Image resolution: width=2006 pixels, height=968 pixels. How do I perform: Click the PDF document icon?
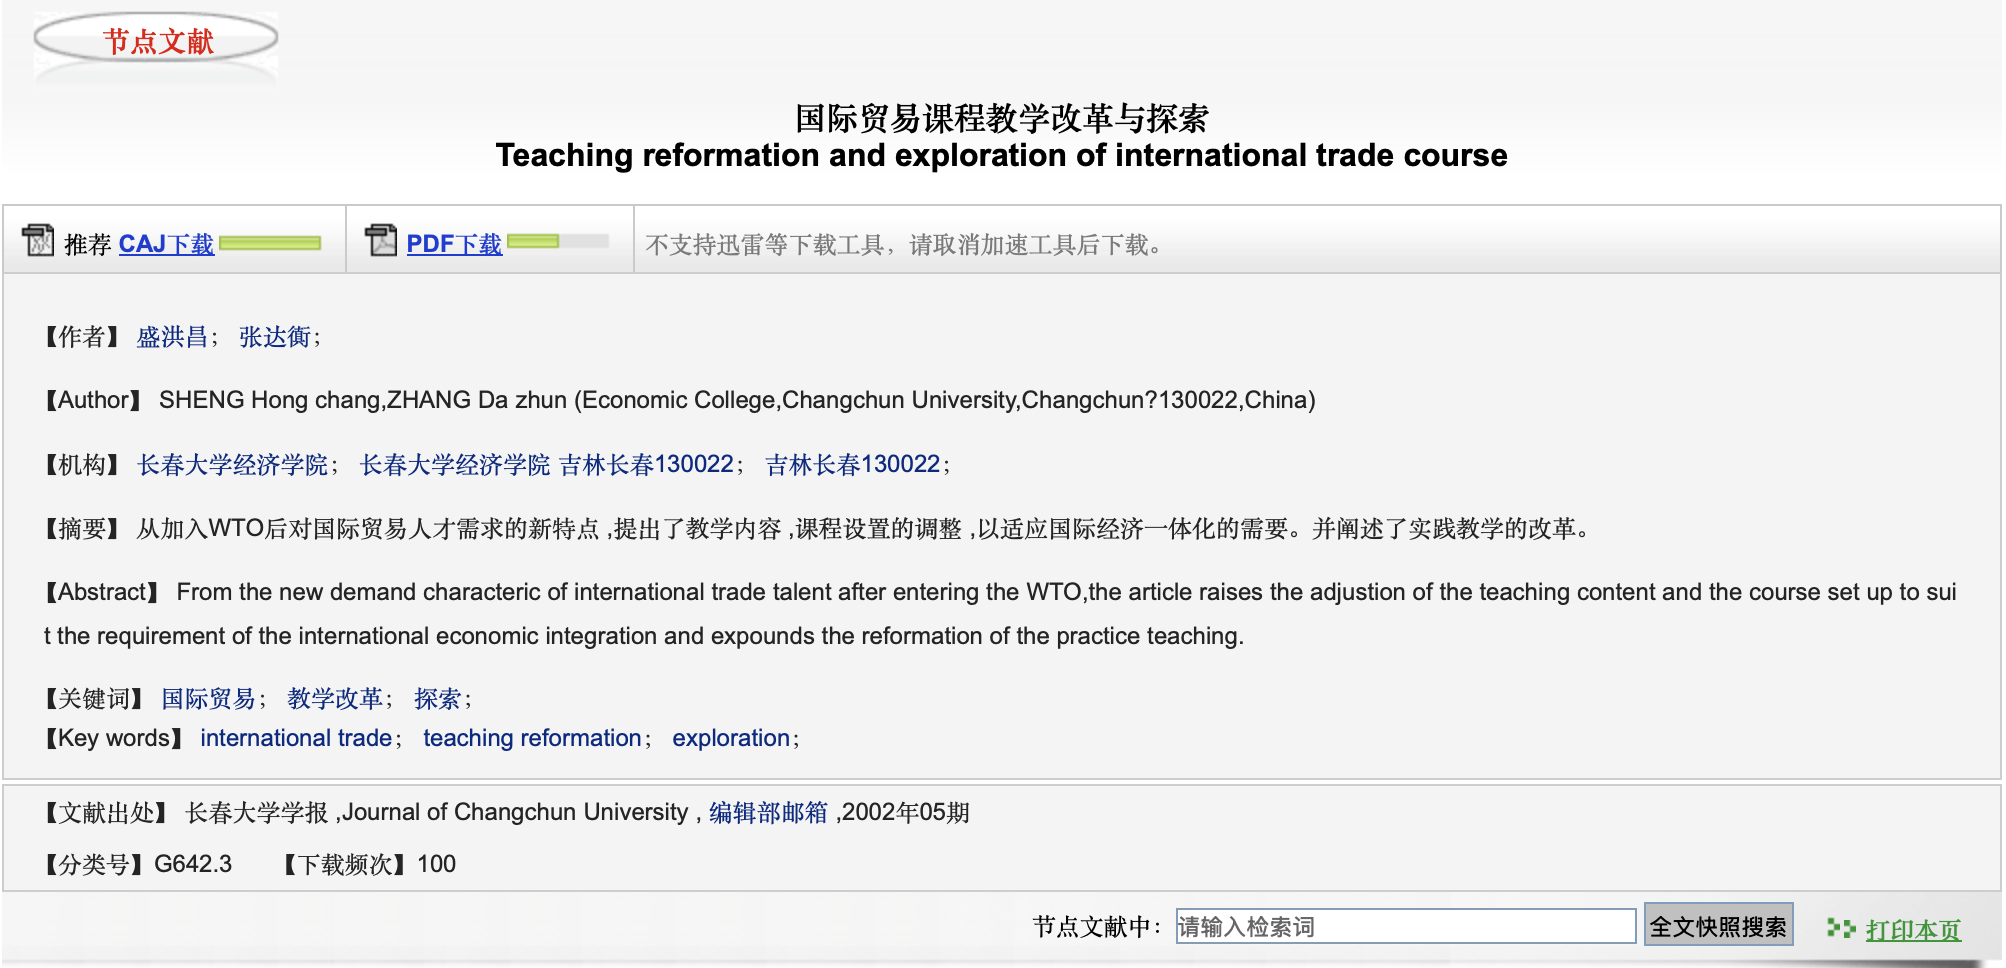coord(381,241)
